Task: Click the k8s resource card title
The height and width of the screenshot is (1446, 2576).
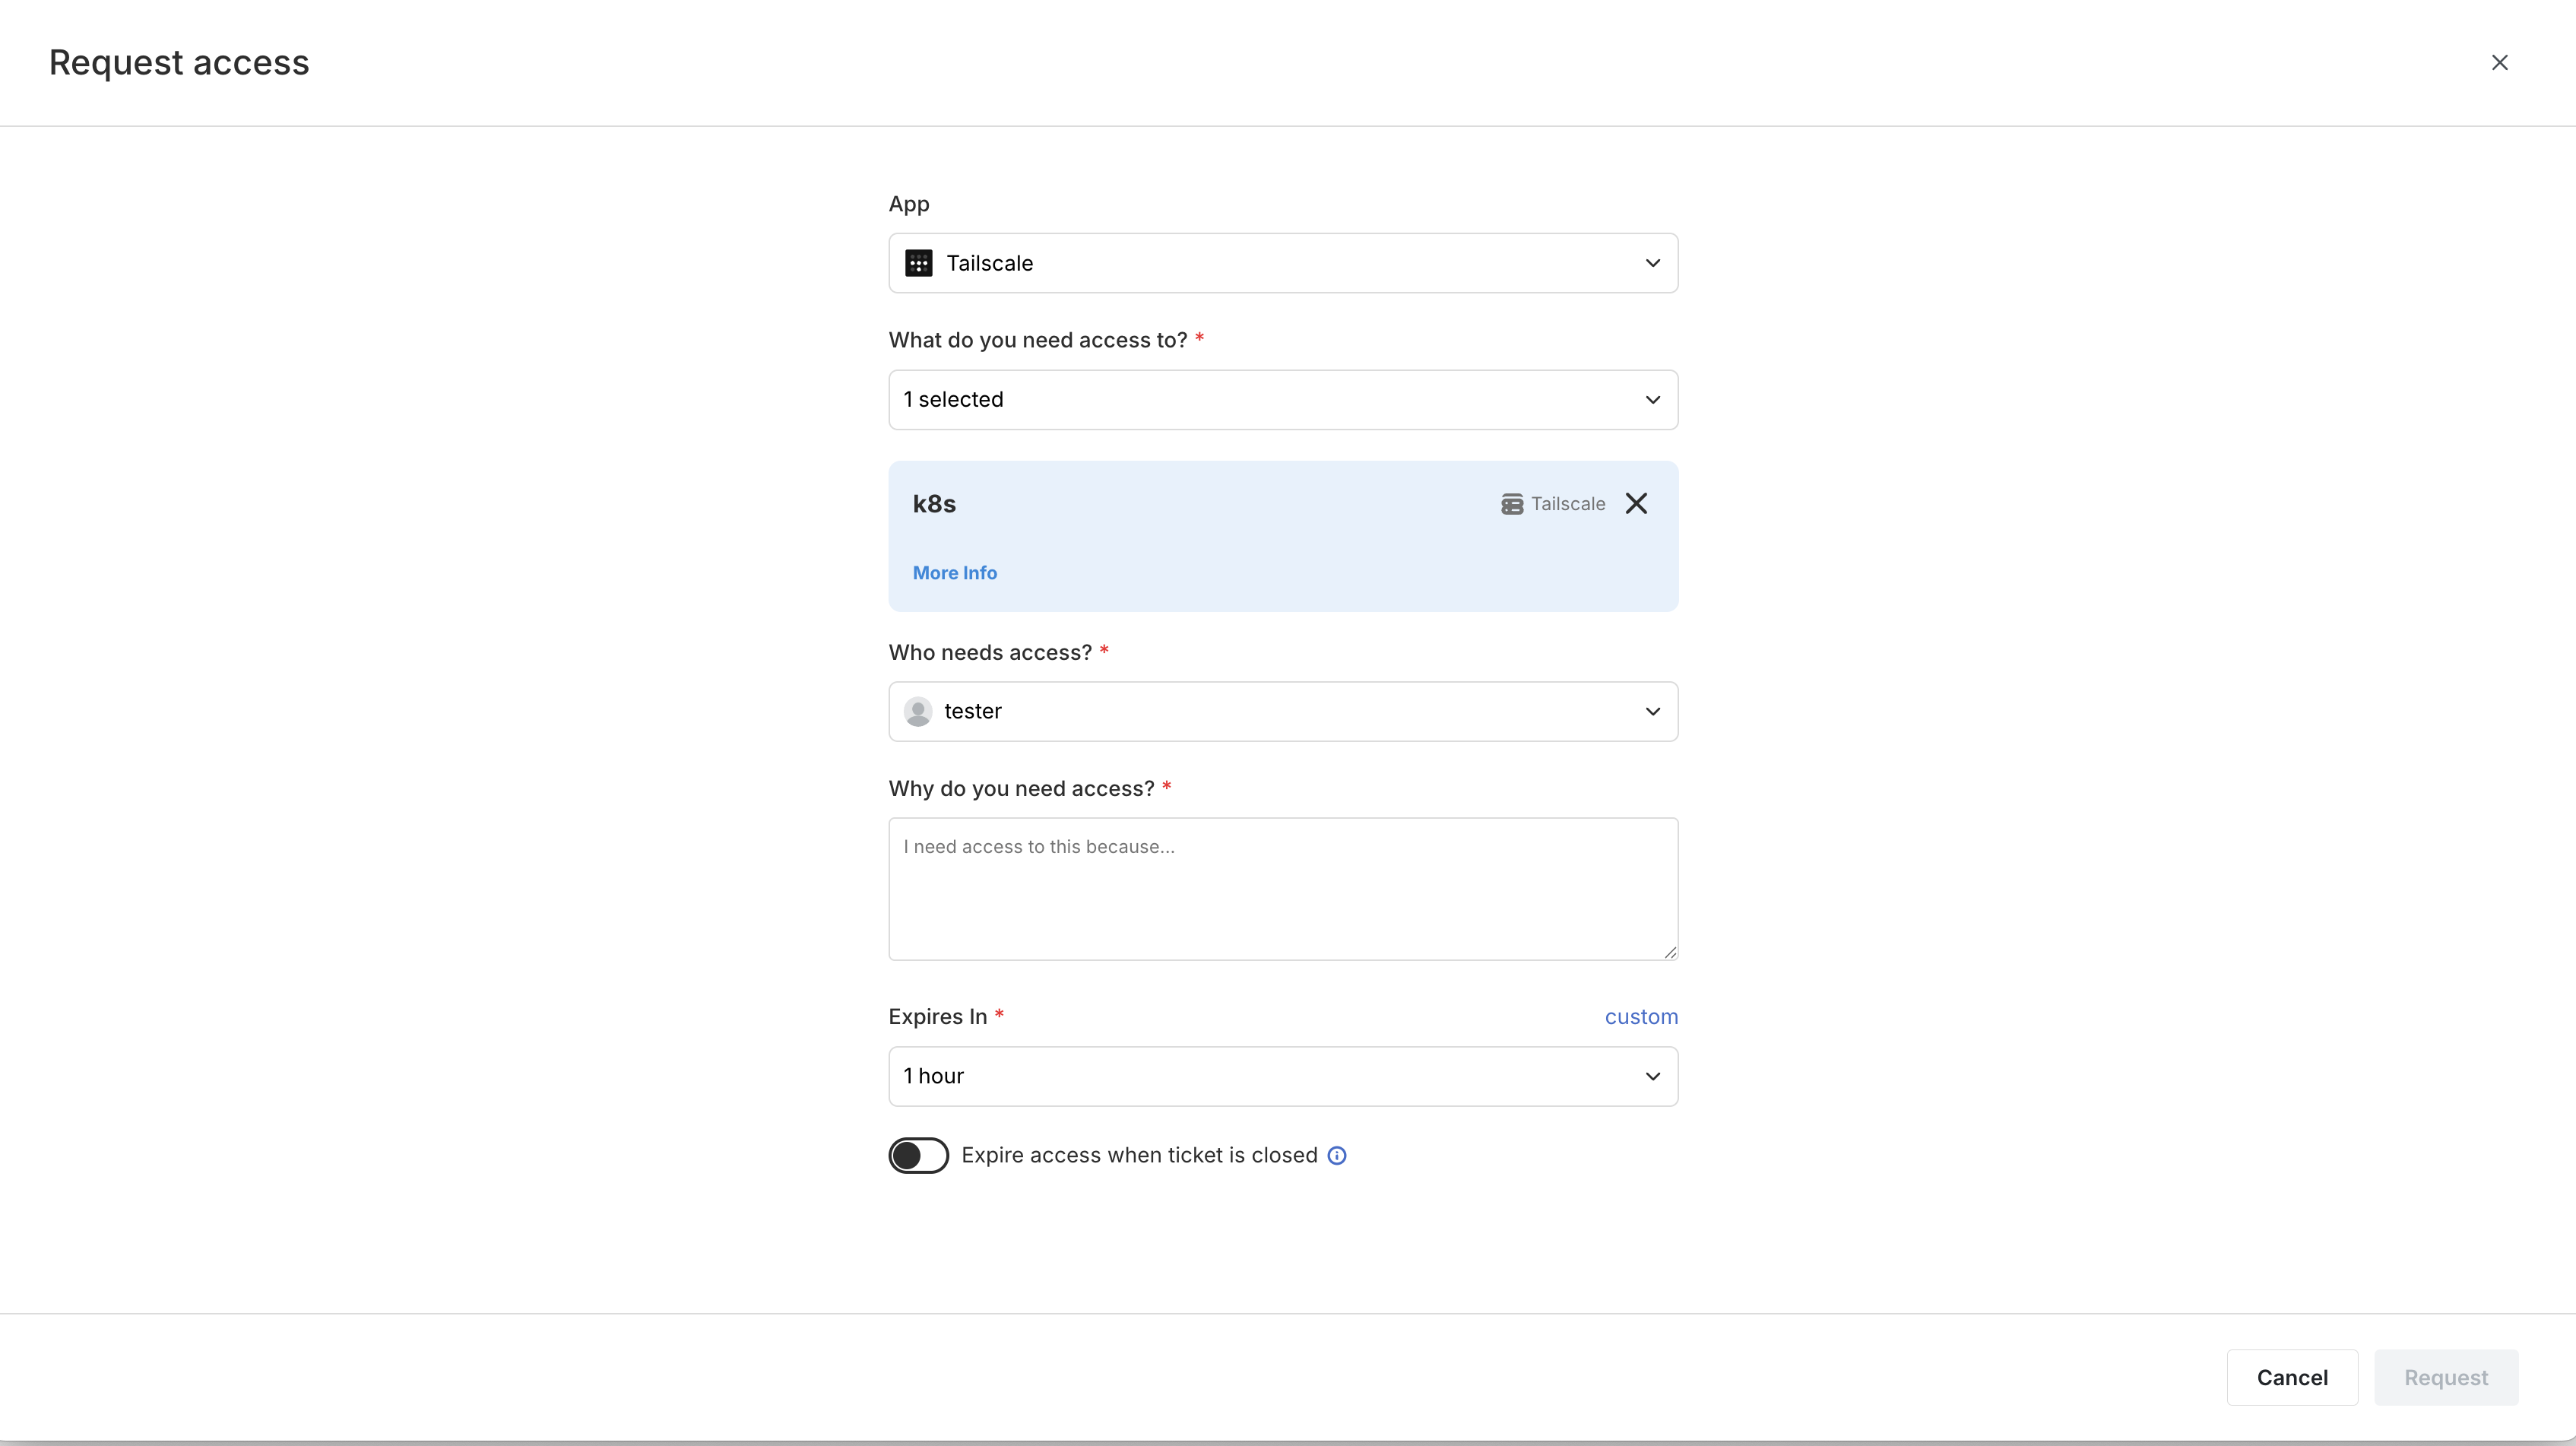Action: pyautogui.click(x=934, y=504)
